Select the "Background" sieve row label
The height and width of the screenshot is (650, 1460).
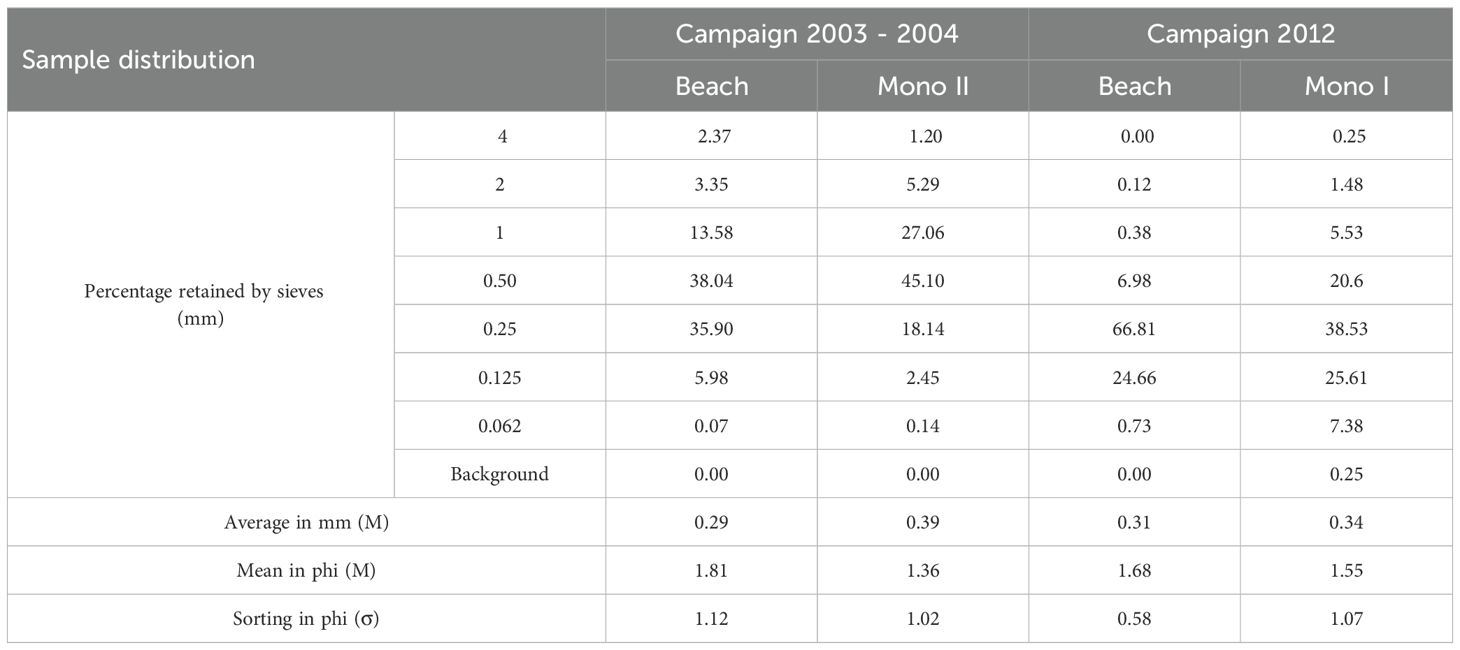pyautogui.click(x=499, y=474)
